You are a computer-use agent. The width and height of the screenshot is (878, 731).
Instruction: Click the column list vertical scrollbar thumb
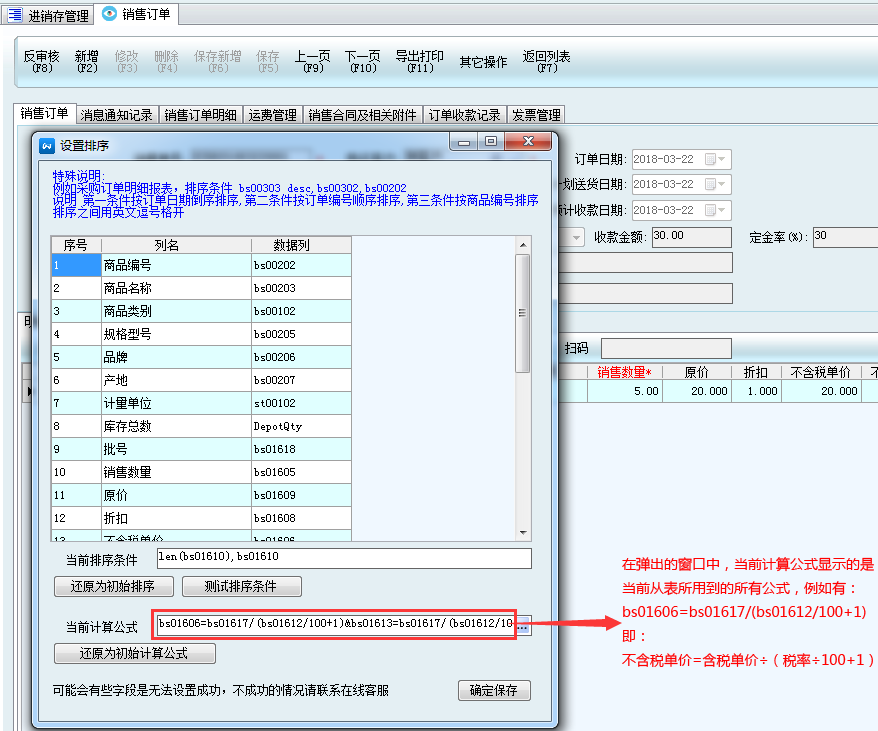(522, 312)
